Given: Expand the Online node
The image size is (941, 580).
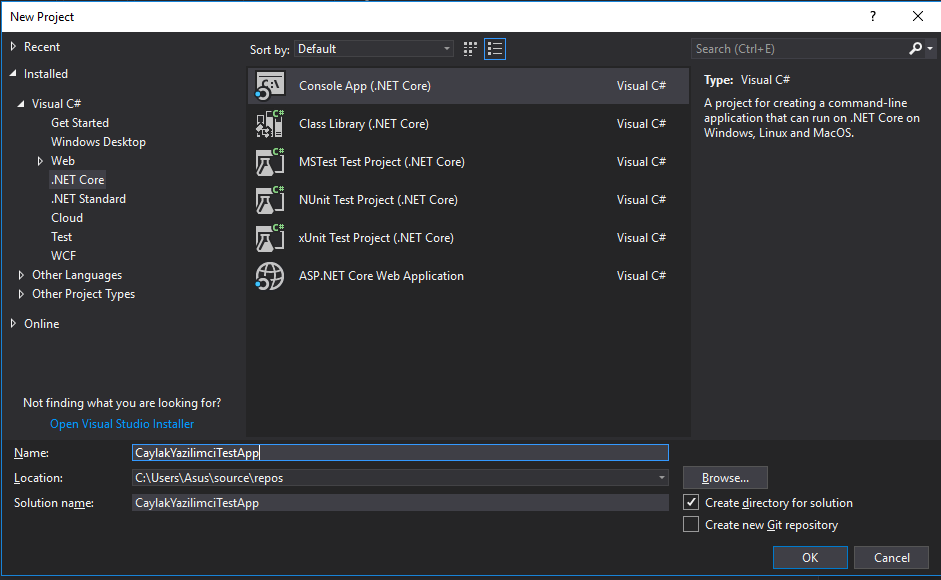Looking at the screenshot, I should 13,324.
